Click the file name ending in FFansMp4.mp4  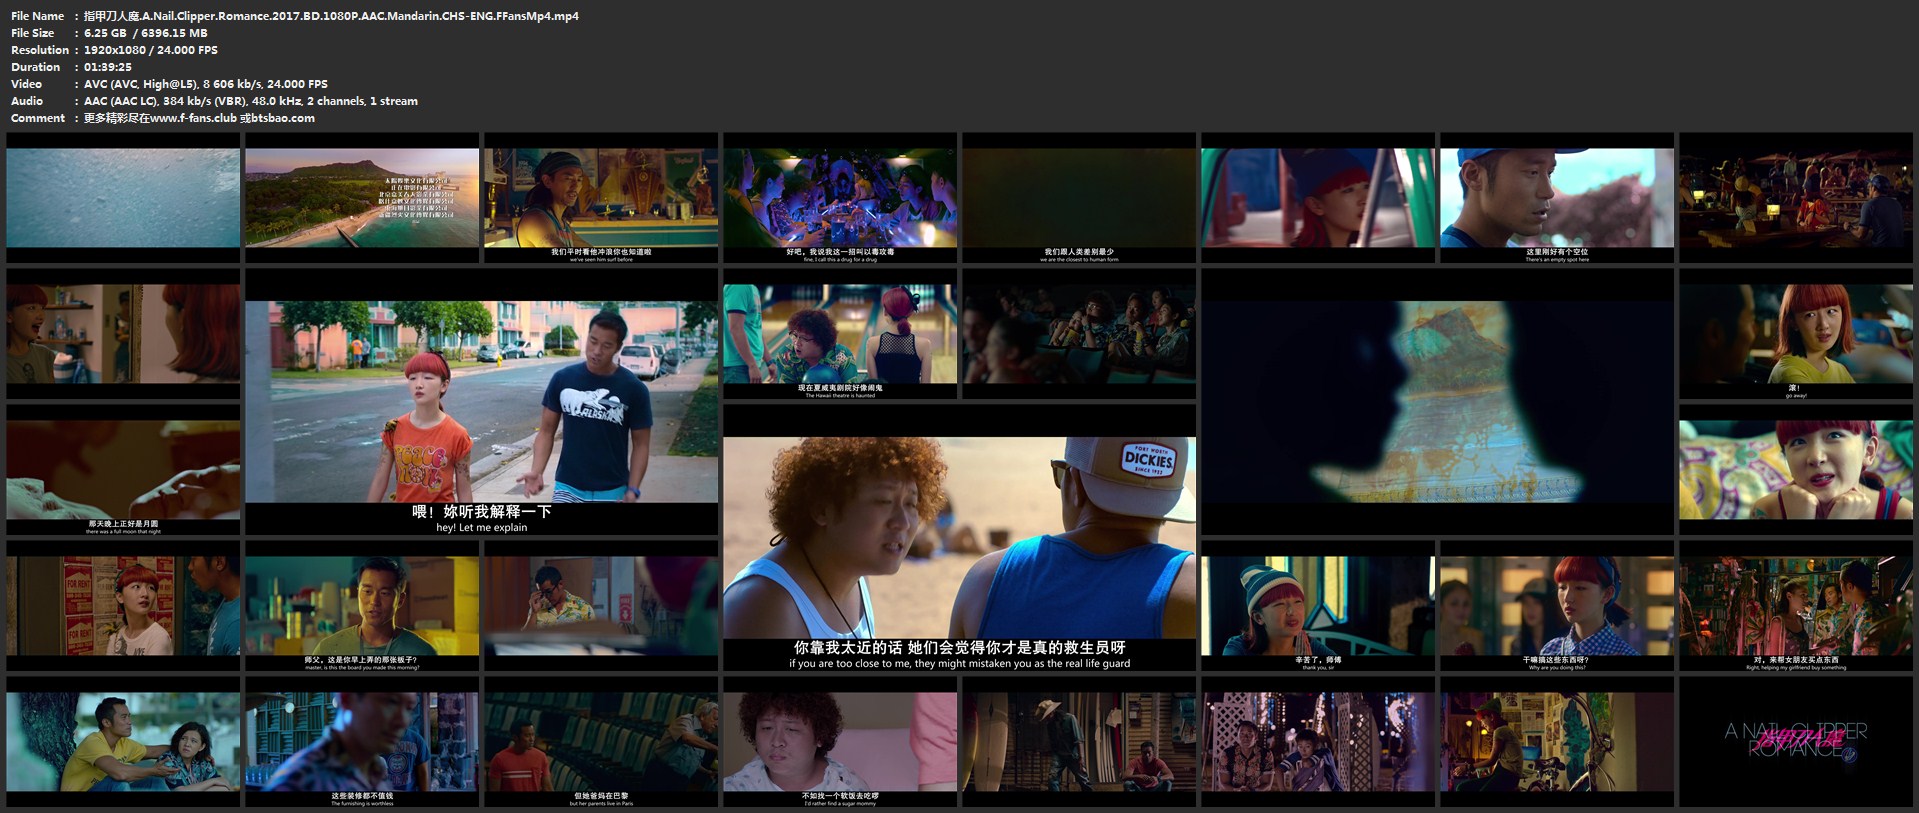pyautogui.click(x=331, y=16)
